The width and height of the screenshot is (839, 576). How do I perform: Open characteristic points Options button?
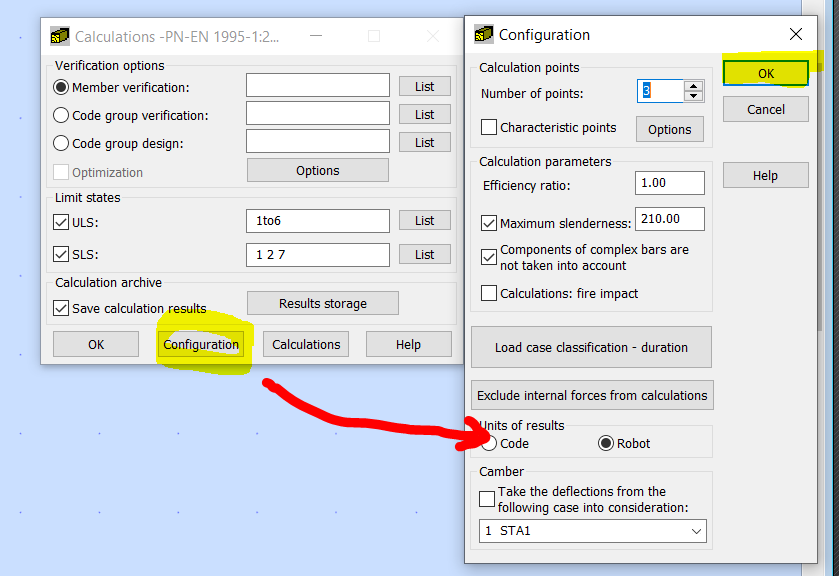click(669, 129)
